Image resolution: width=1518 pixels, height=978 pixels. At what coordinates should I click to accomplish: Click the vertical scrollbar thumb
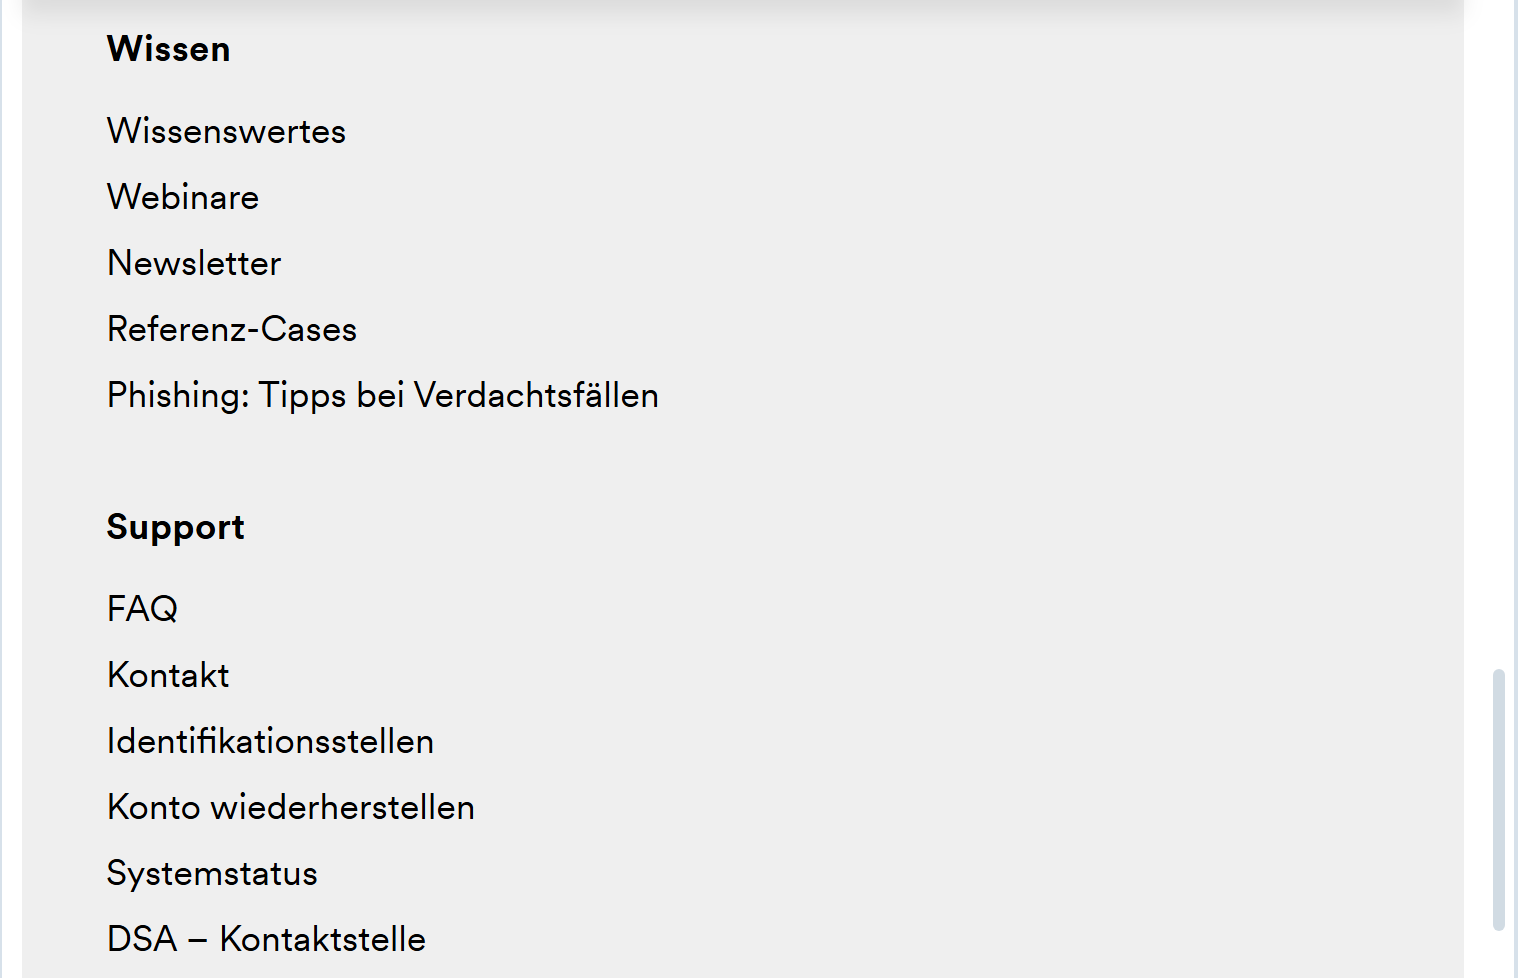point(1498,800)
